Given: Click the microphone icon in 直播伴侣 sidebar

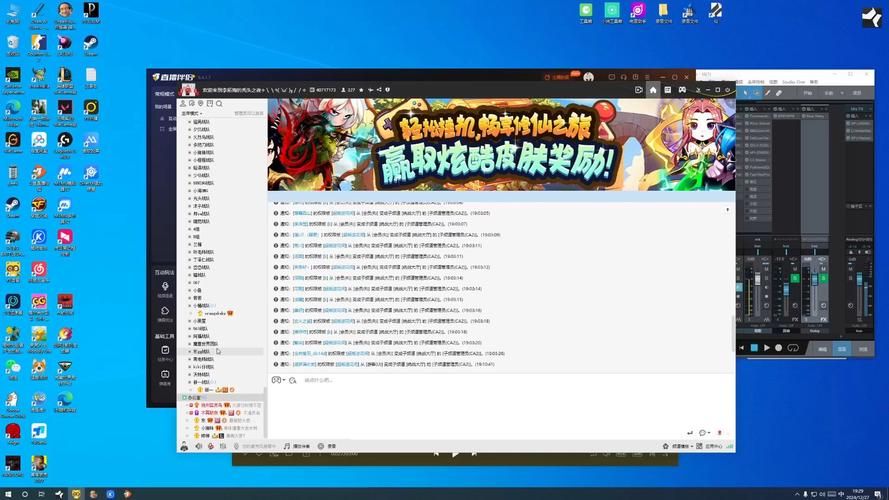Looking at the screenshot, I should point(165,286).
